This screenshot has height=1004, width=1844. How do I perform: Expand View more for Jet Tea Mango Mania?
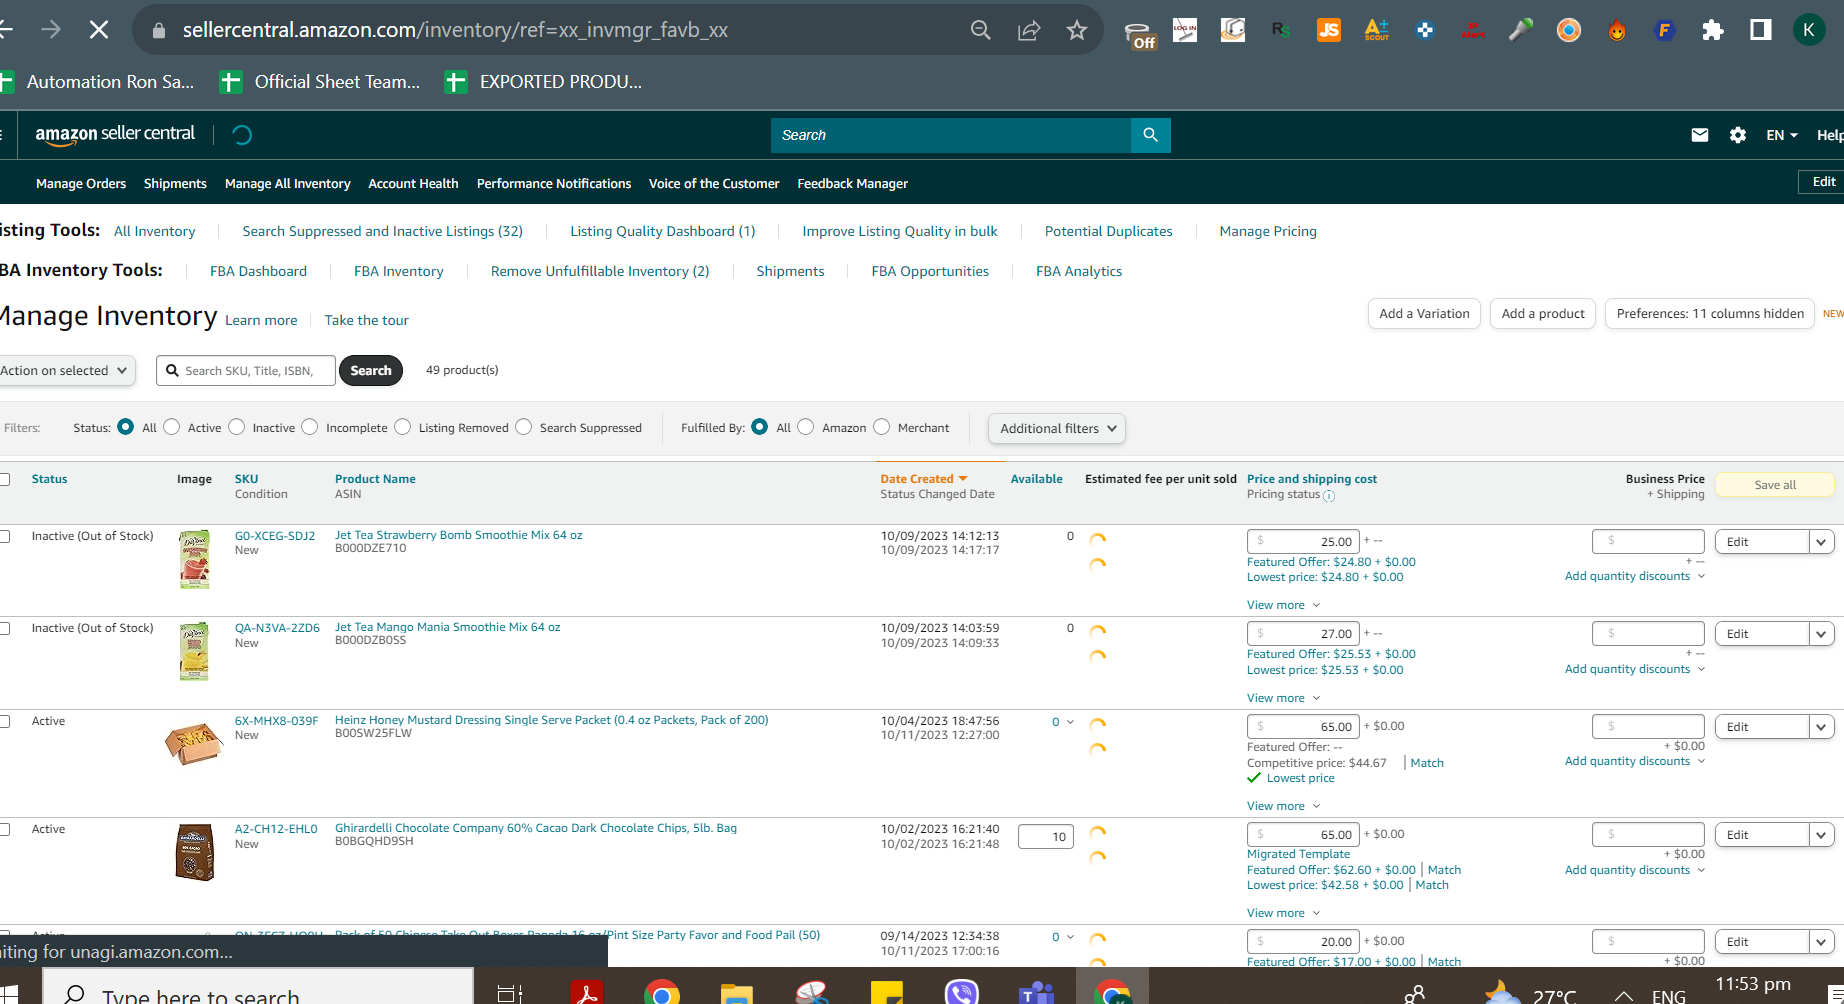coord(1283,698)
